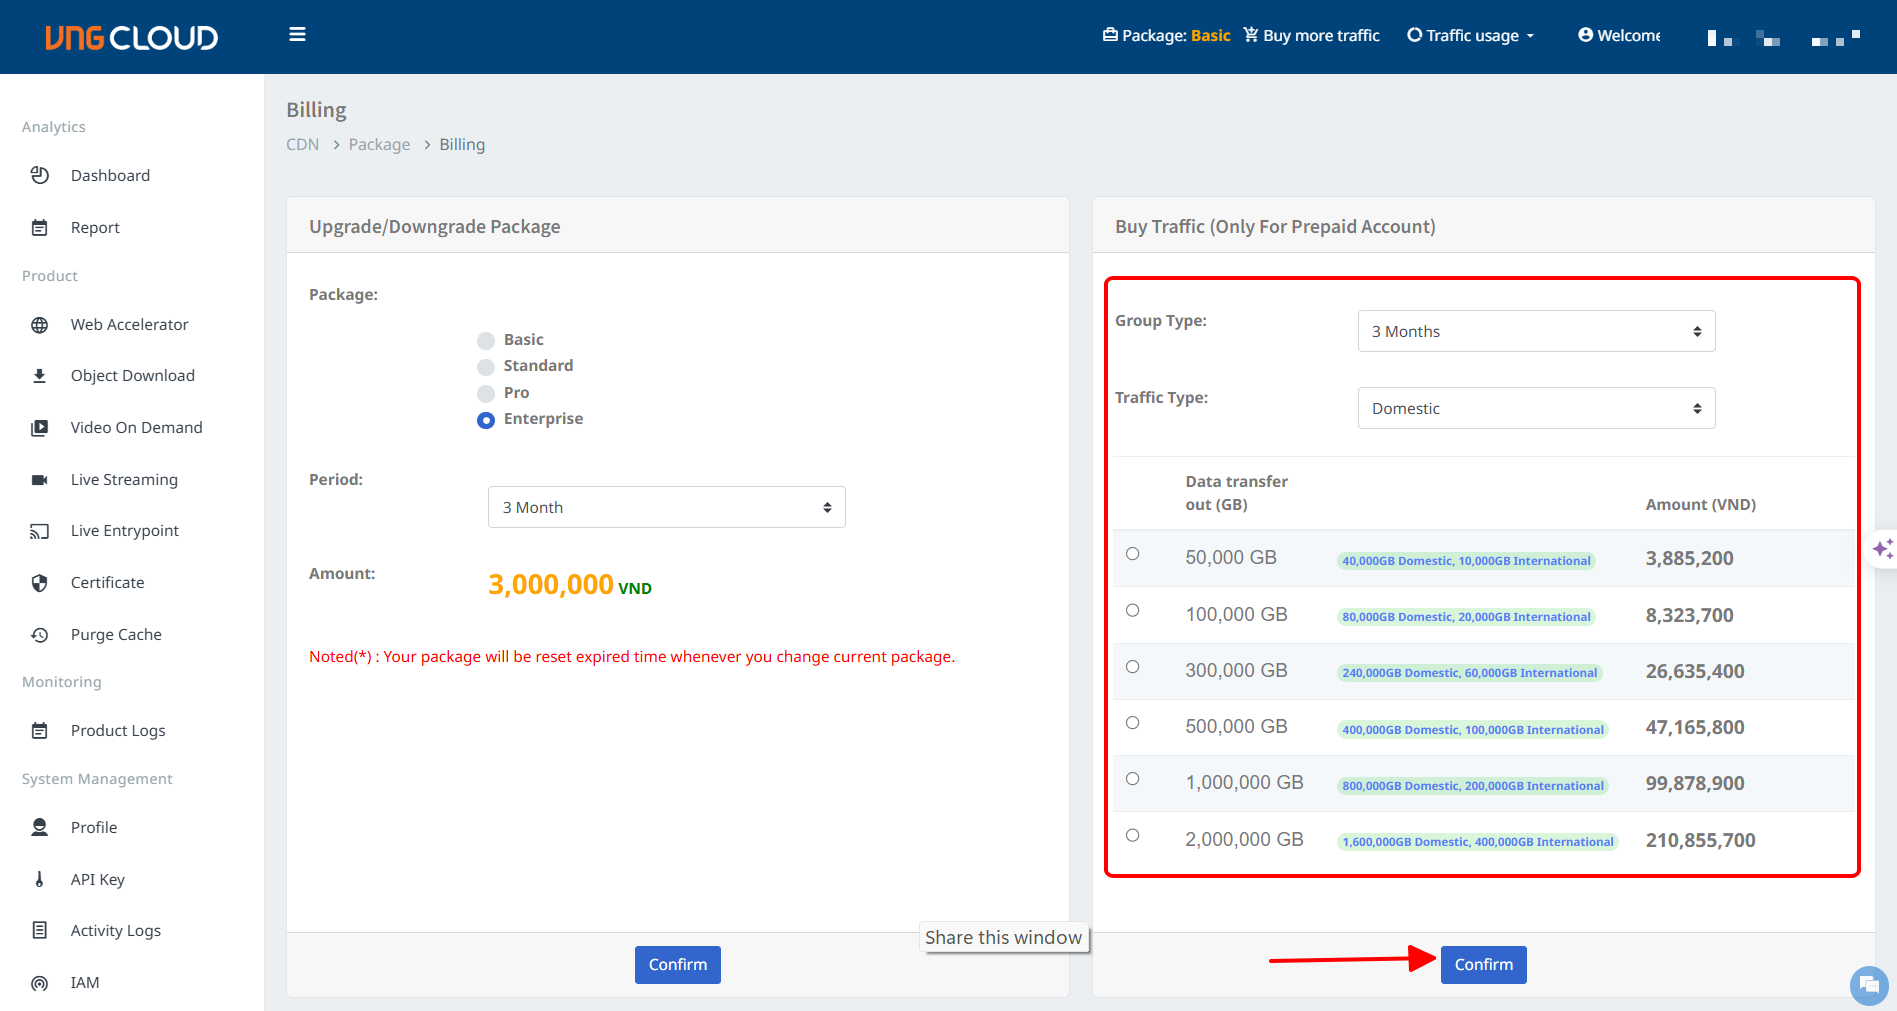Select the Standard package radio button
Viewport: 1897px width, 1011px height.
pos(486,367)
